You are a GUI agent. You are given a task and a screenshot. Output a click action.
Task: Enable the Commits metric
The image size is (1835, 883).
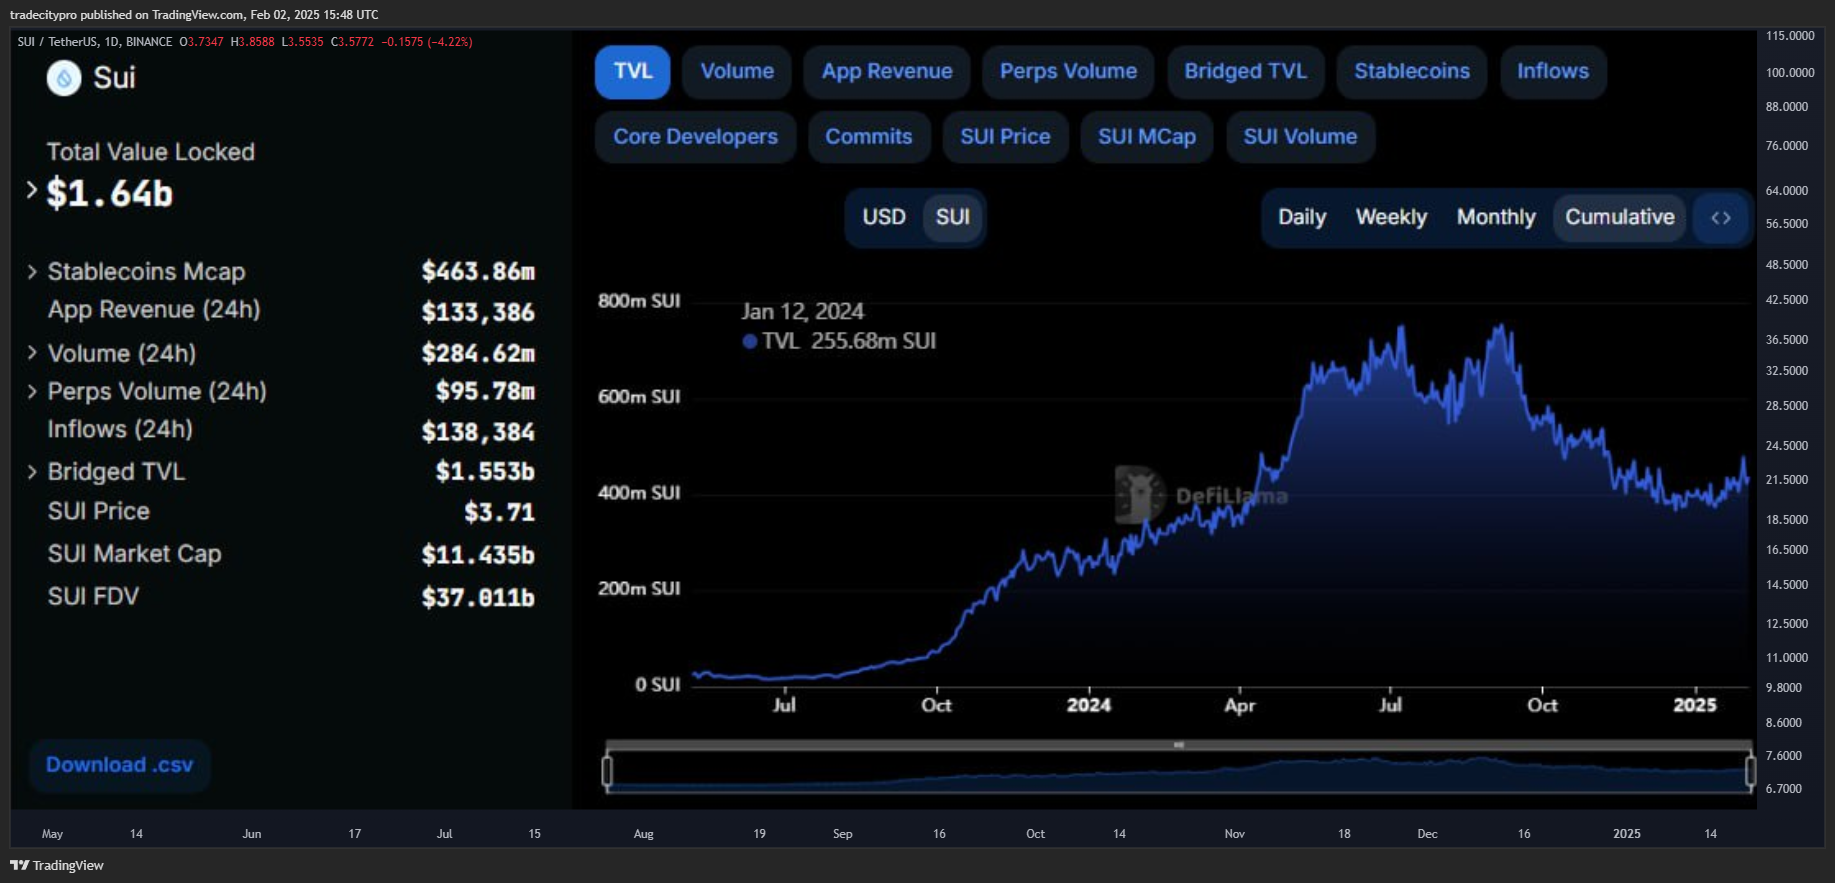pyautogui.click(x=869, y=137)
